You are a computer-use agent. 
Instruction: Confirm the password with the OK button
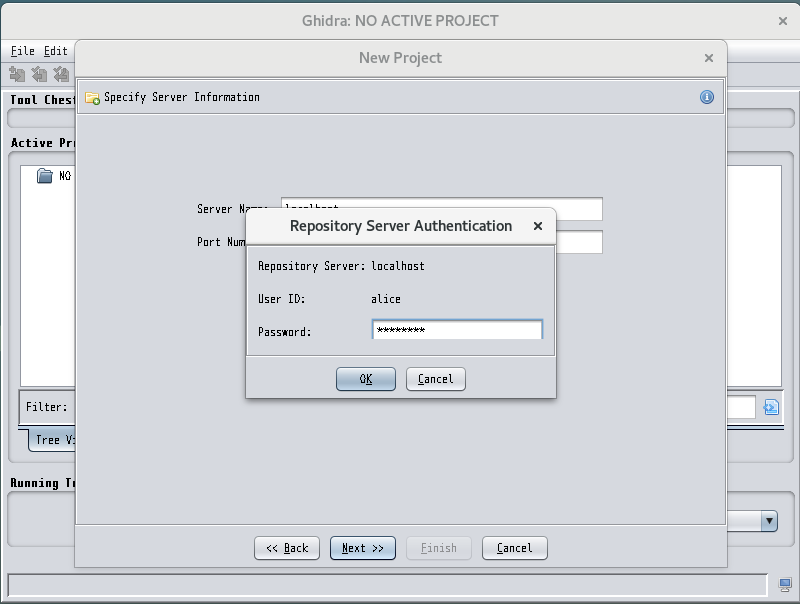pyautogui.click(x=365, y=379)
